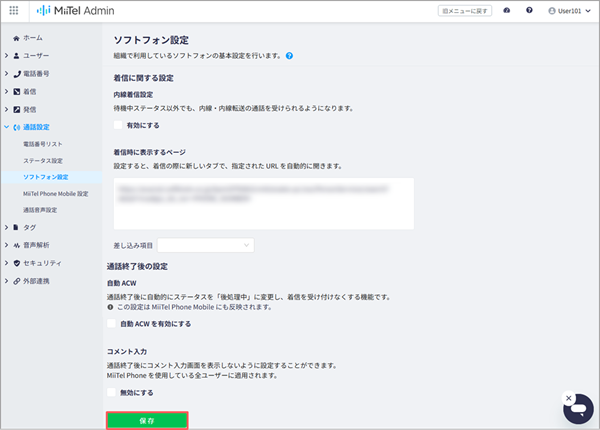Screen dimensions: 600x430
Task: Collapse the 通話設定 menu chevron
Action: pos(7,127)
